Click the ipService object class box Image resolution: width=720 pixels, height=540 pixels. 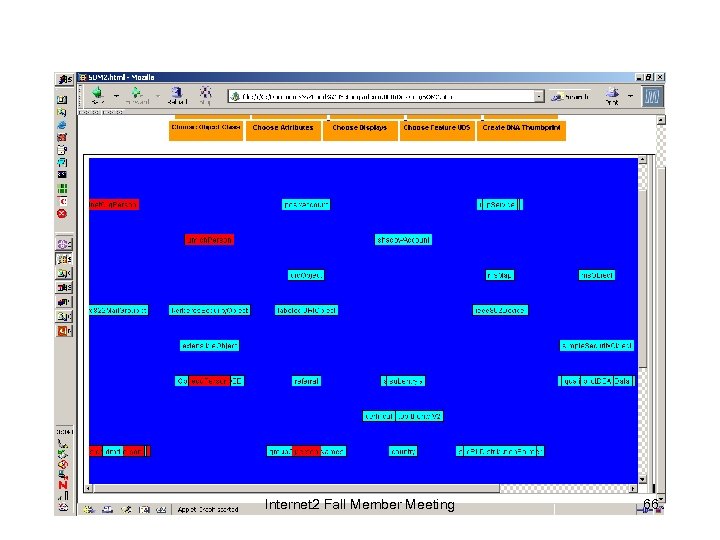[x=500, y=204]
